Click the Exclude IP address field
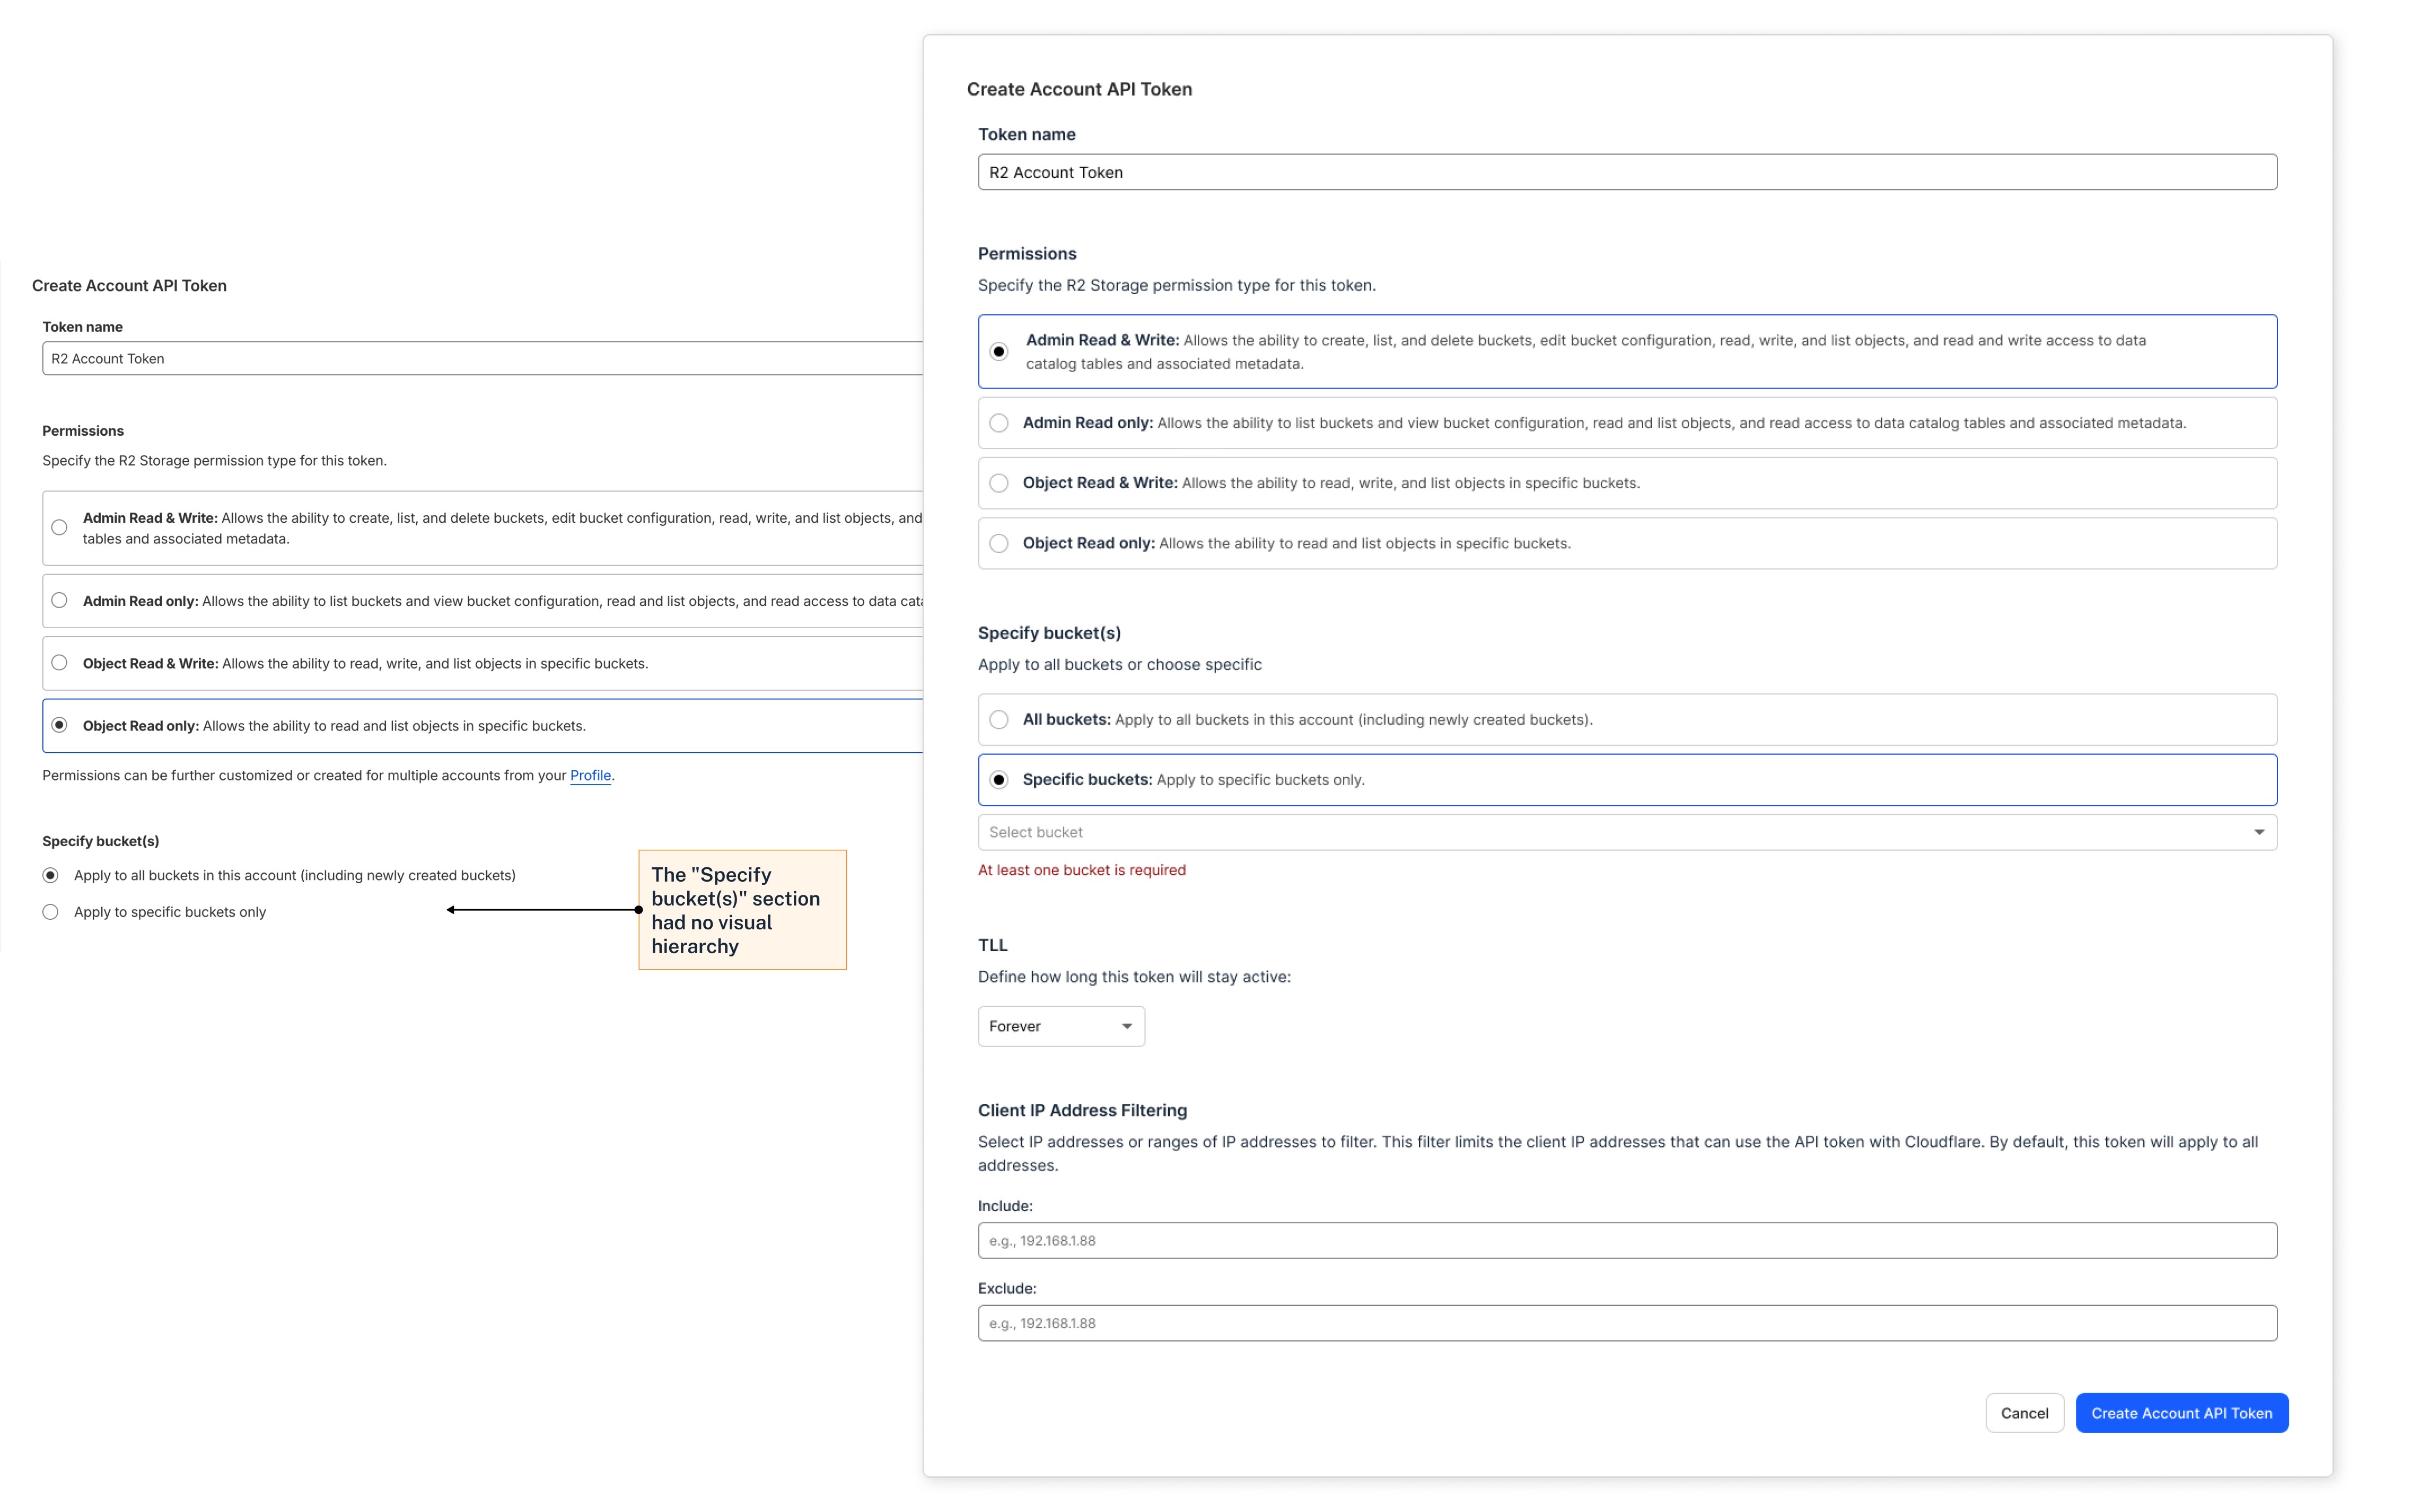This screenshot has height=1512, width=2411. 1626,1323
